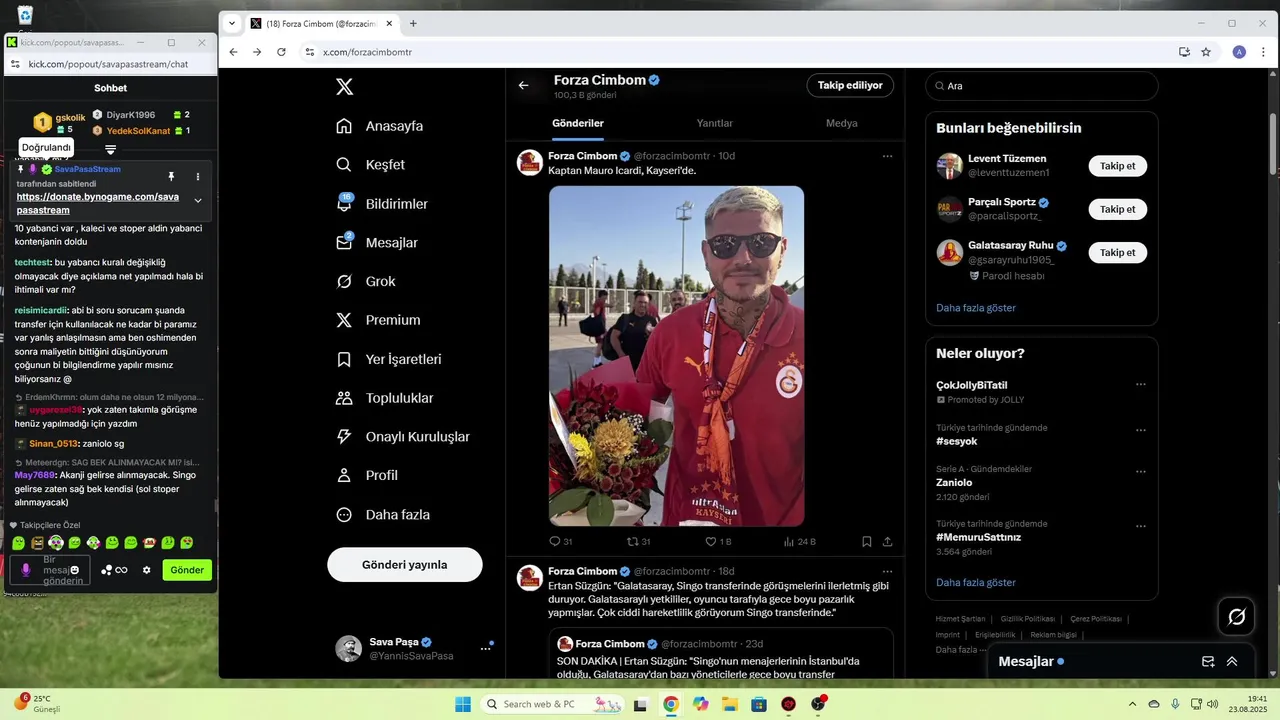Open Windows Start menu
Viewport: 1280px width, 720px height.
pos(463,704)
